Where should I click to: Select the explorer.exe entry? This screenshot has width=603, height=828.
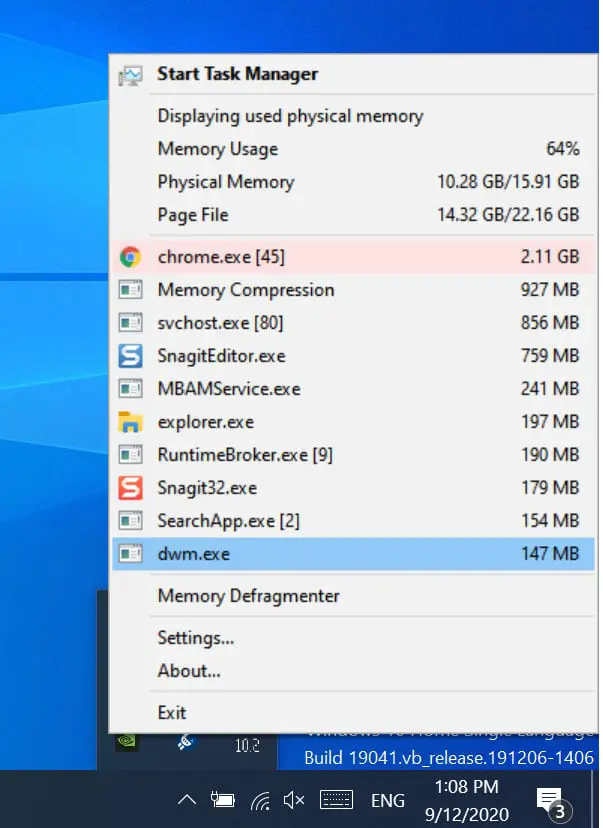(x=353, y=422)
